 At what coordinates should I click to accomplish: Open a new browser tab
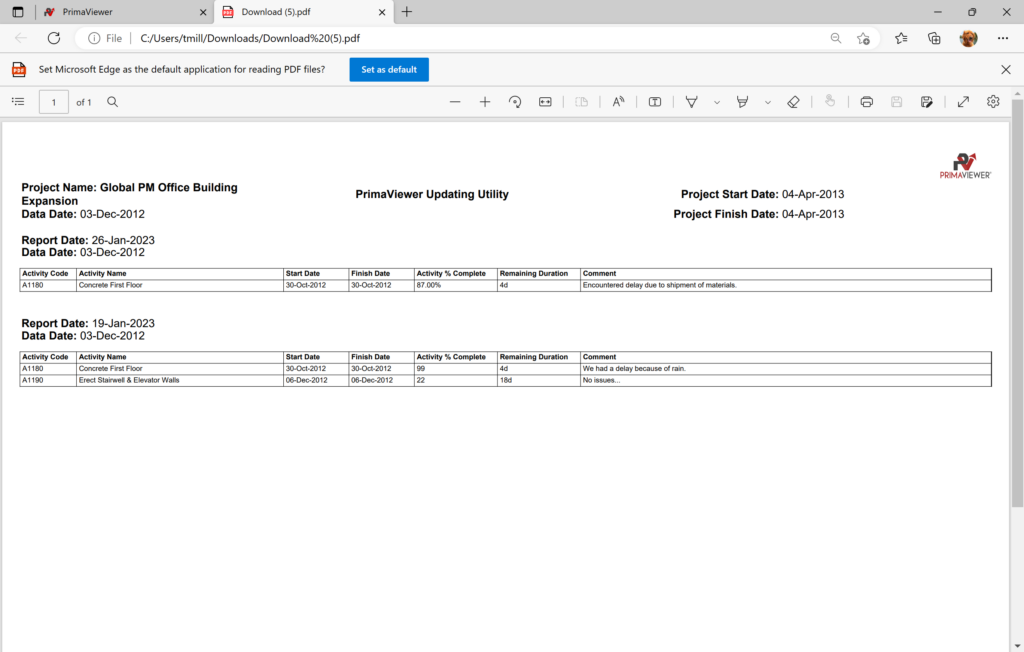click(x=407, y=12)
